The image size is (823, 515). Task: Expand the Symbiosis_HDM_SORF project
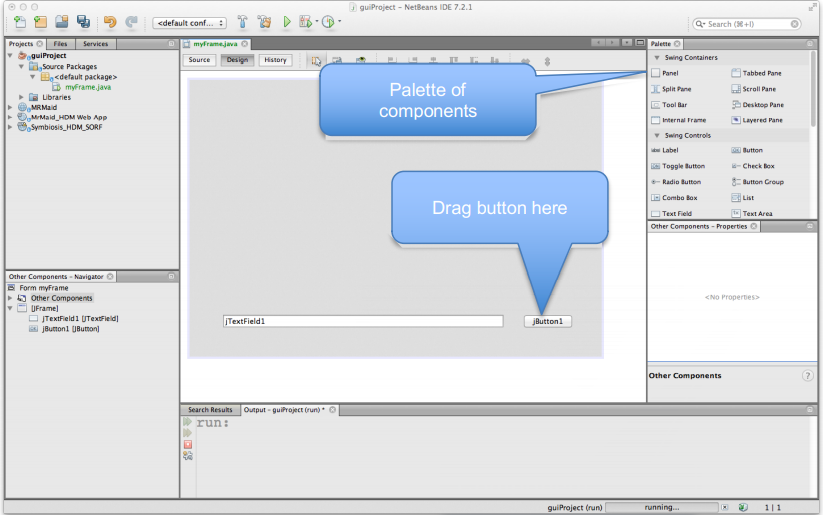tap(10, 127)
